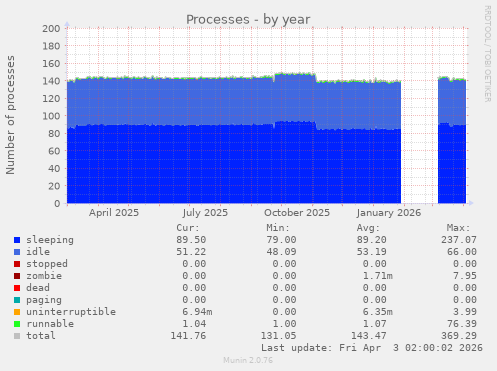Viewport: 497px width, 371px height.
Task: Click the 'Avg:' column header
Action: 368,228
